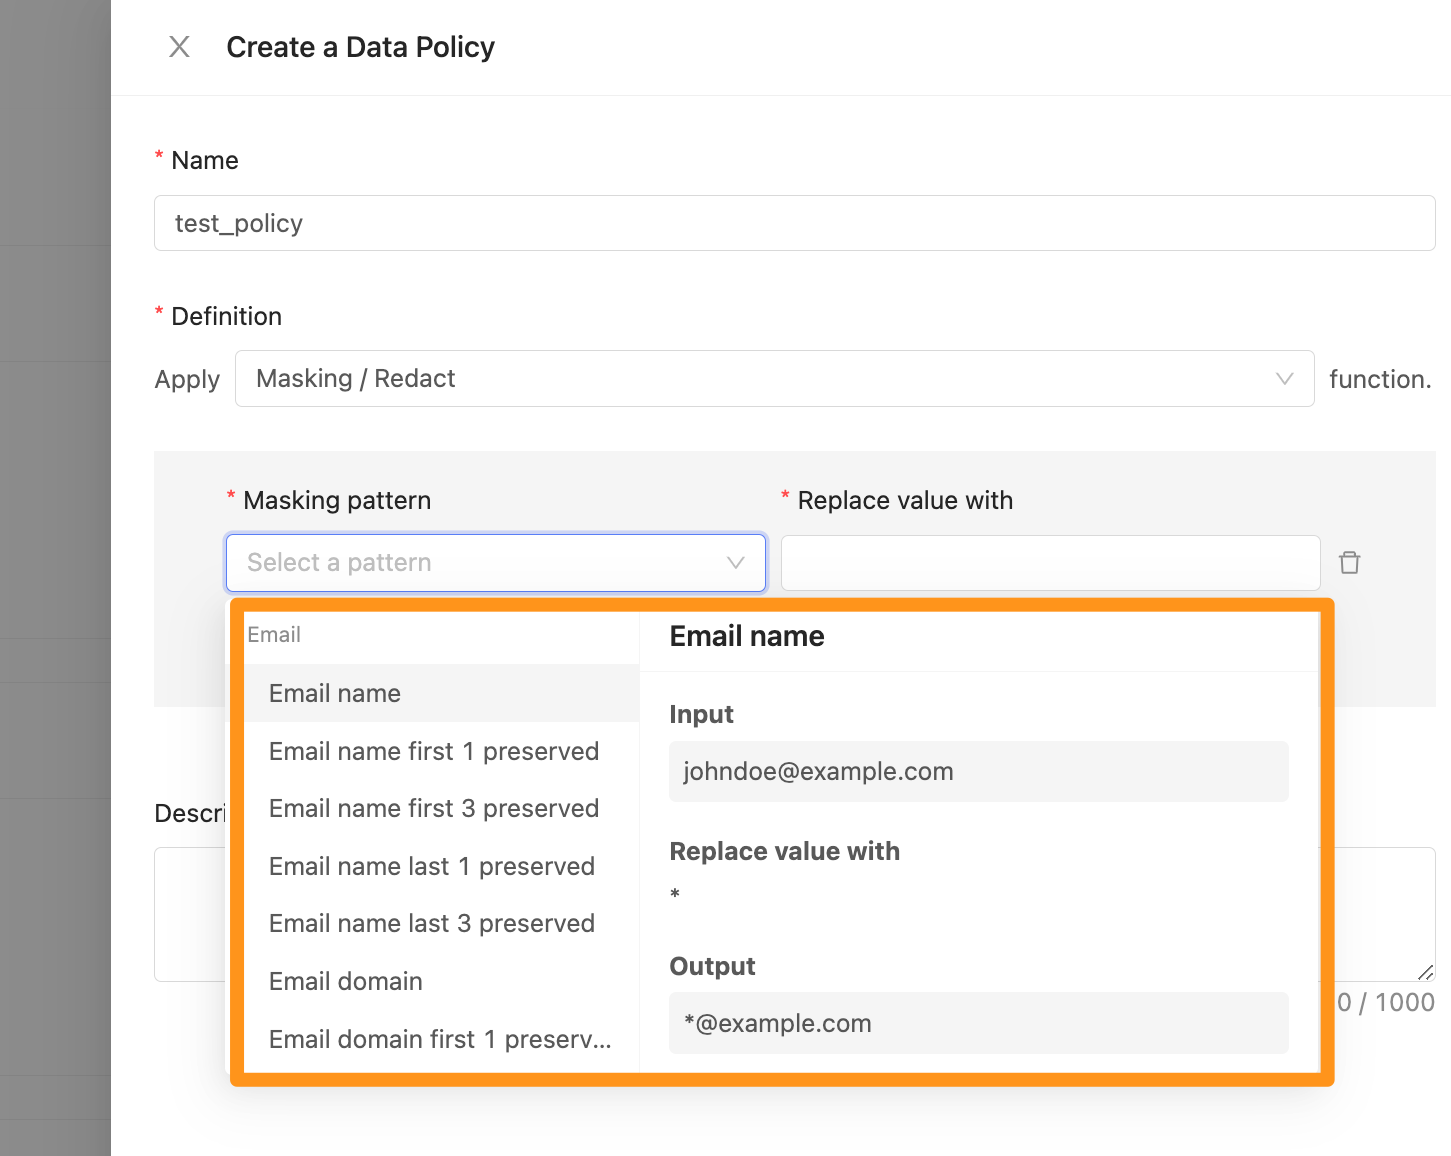Image resolution: width=1451 pixels, height=1156 pixels.
Task: Click the *@example.com output sample
Action: (x=778, y=1023)
